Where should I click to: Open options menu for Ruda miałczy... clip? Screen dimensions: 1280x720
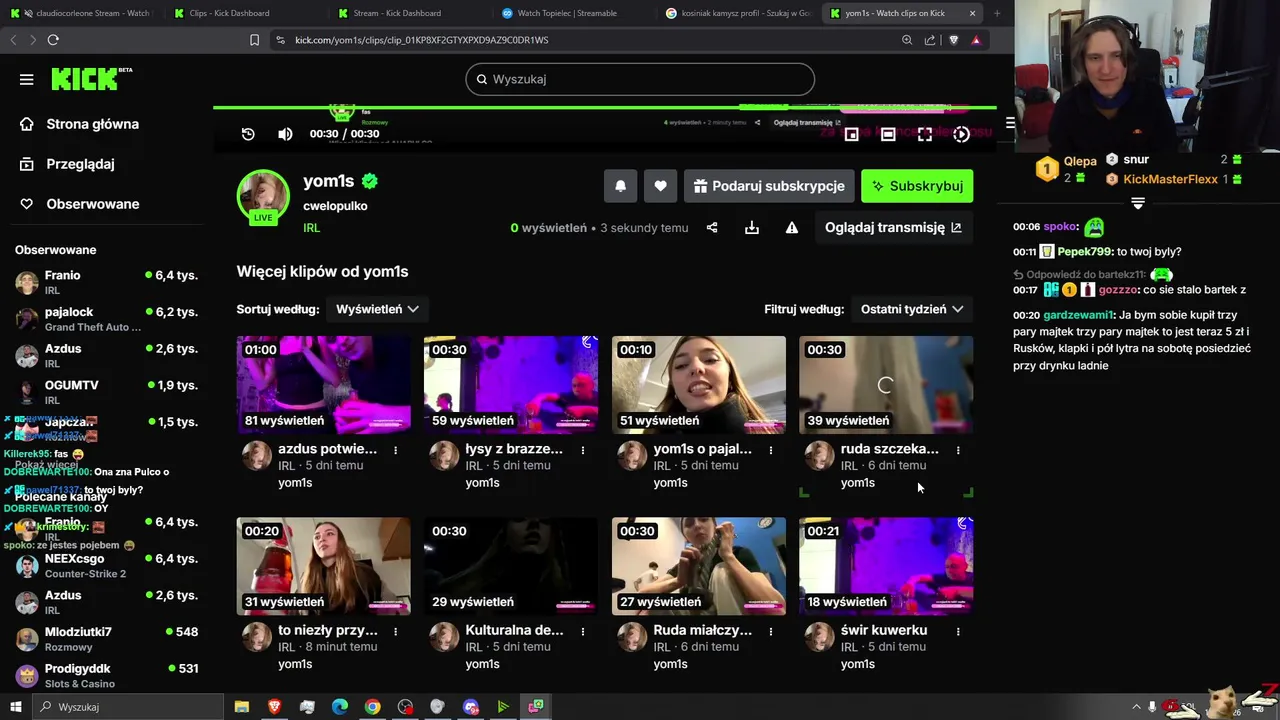[x=770, y=631]
